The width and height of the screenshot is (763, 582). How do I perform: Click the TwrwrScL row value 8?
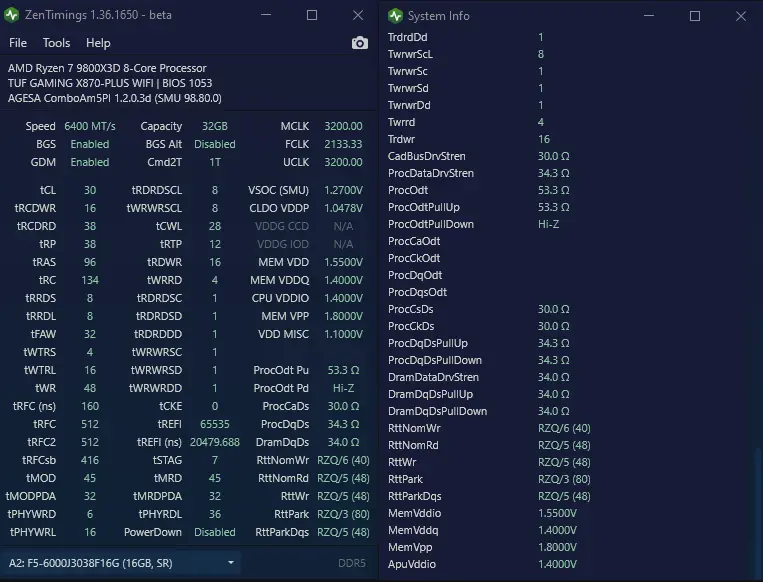(x=541, y=55)
